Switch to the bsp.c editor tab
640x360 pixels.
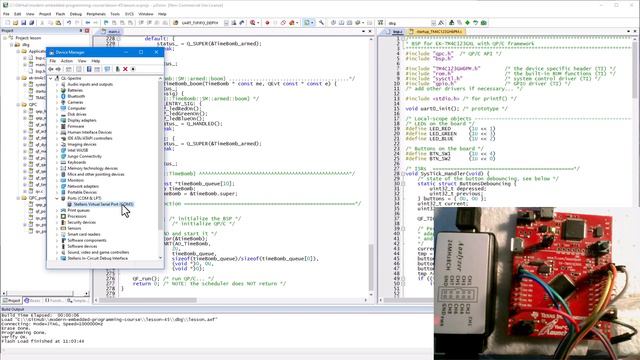[x=395, y=31]
